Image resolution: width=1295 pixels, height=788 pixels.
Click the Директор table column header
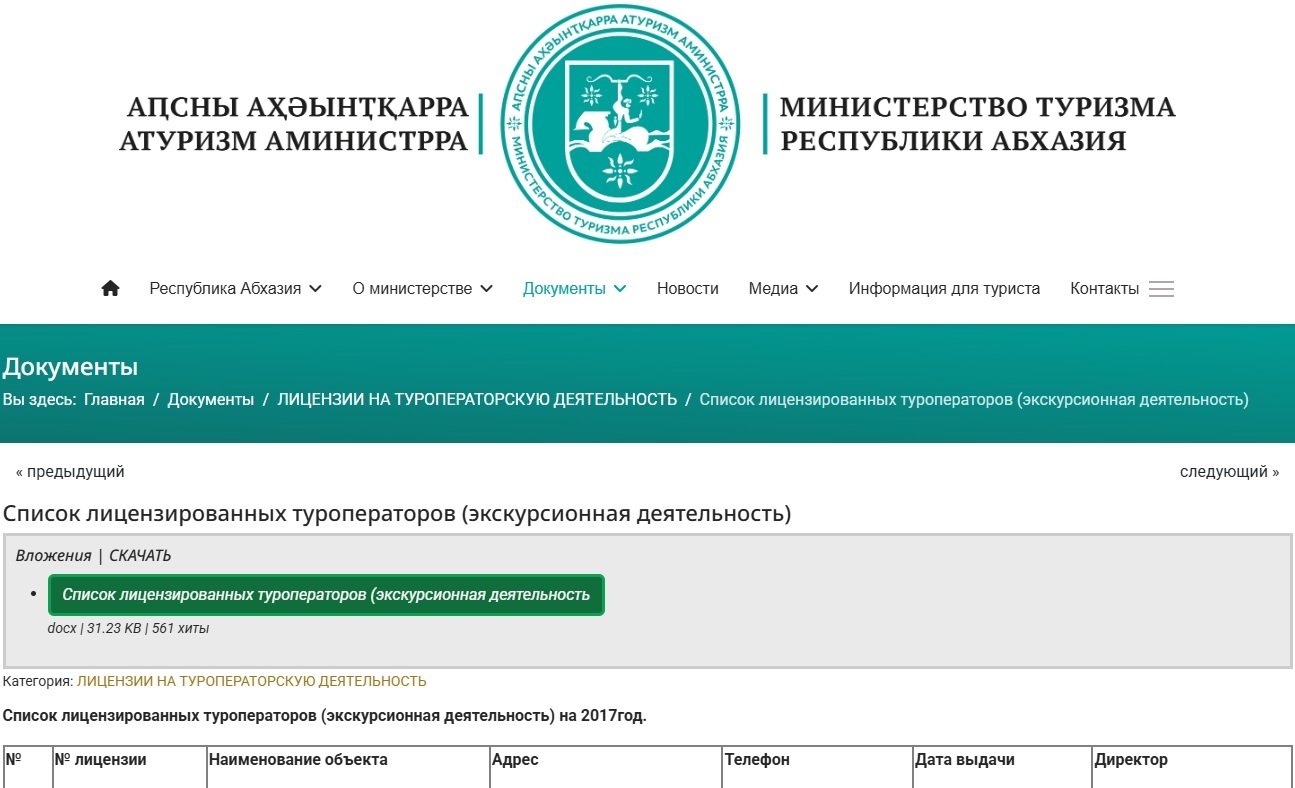(1130, 760)
